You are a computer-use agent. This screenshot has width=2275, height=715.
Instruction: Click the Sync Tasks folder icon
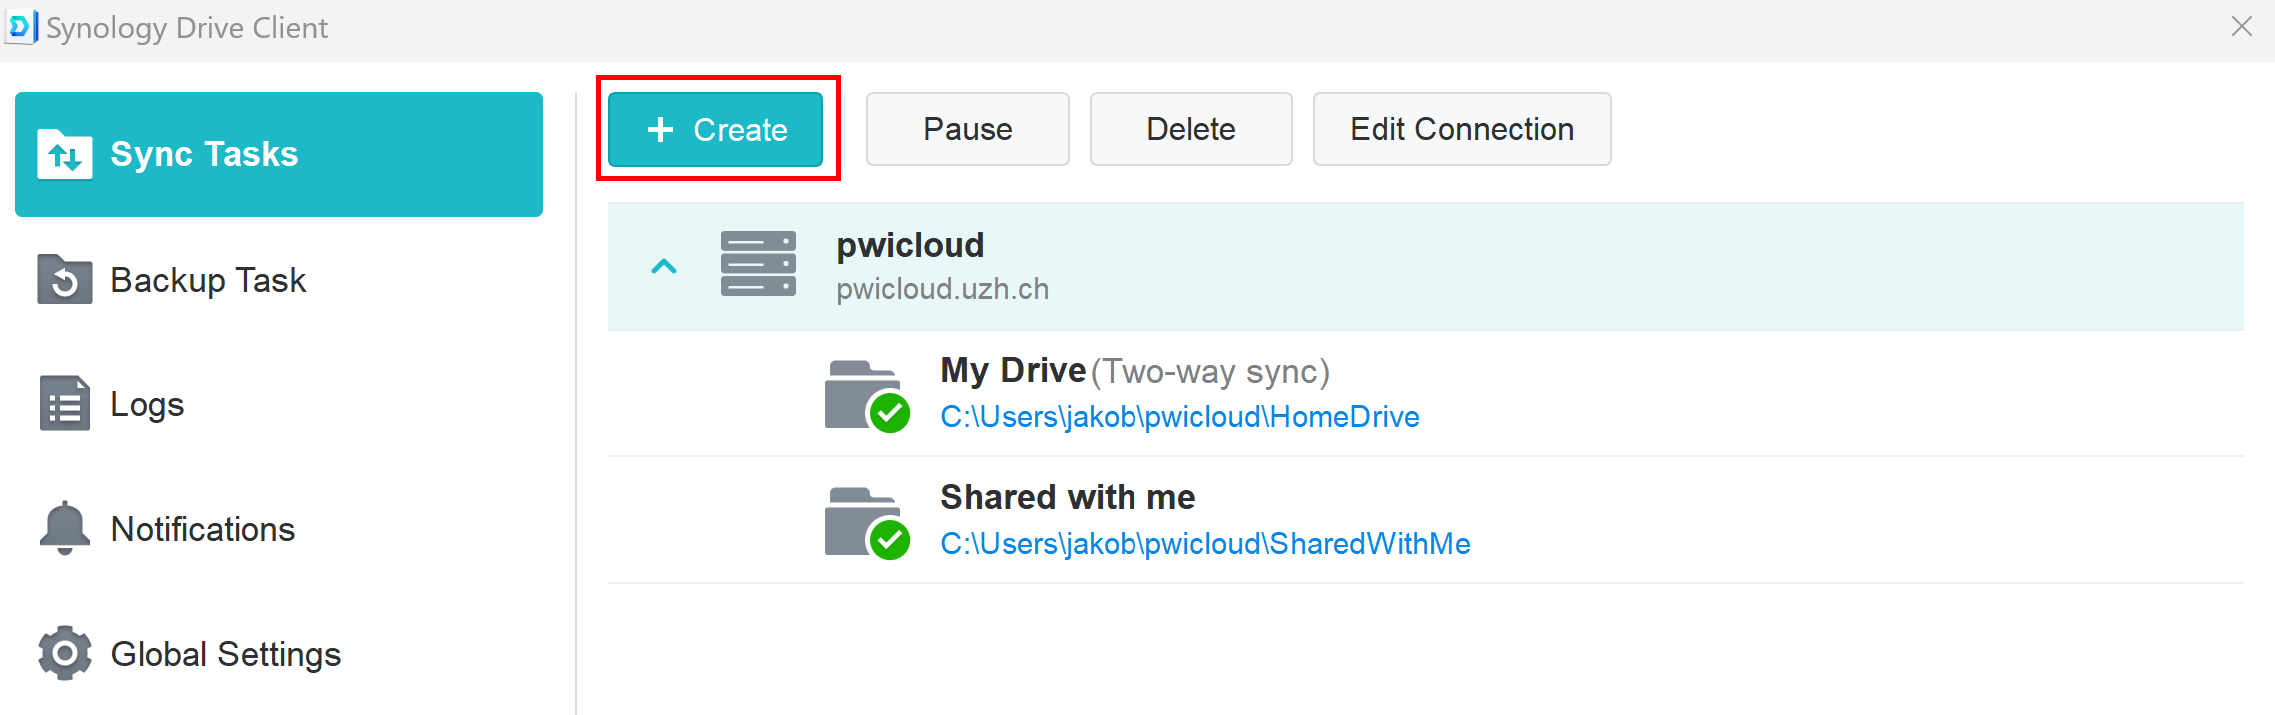[x=65, y=154]
